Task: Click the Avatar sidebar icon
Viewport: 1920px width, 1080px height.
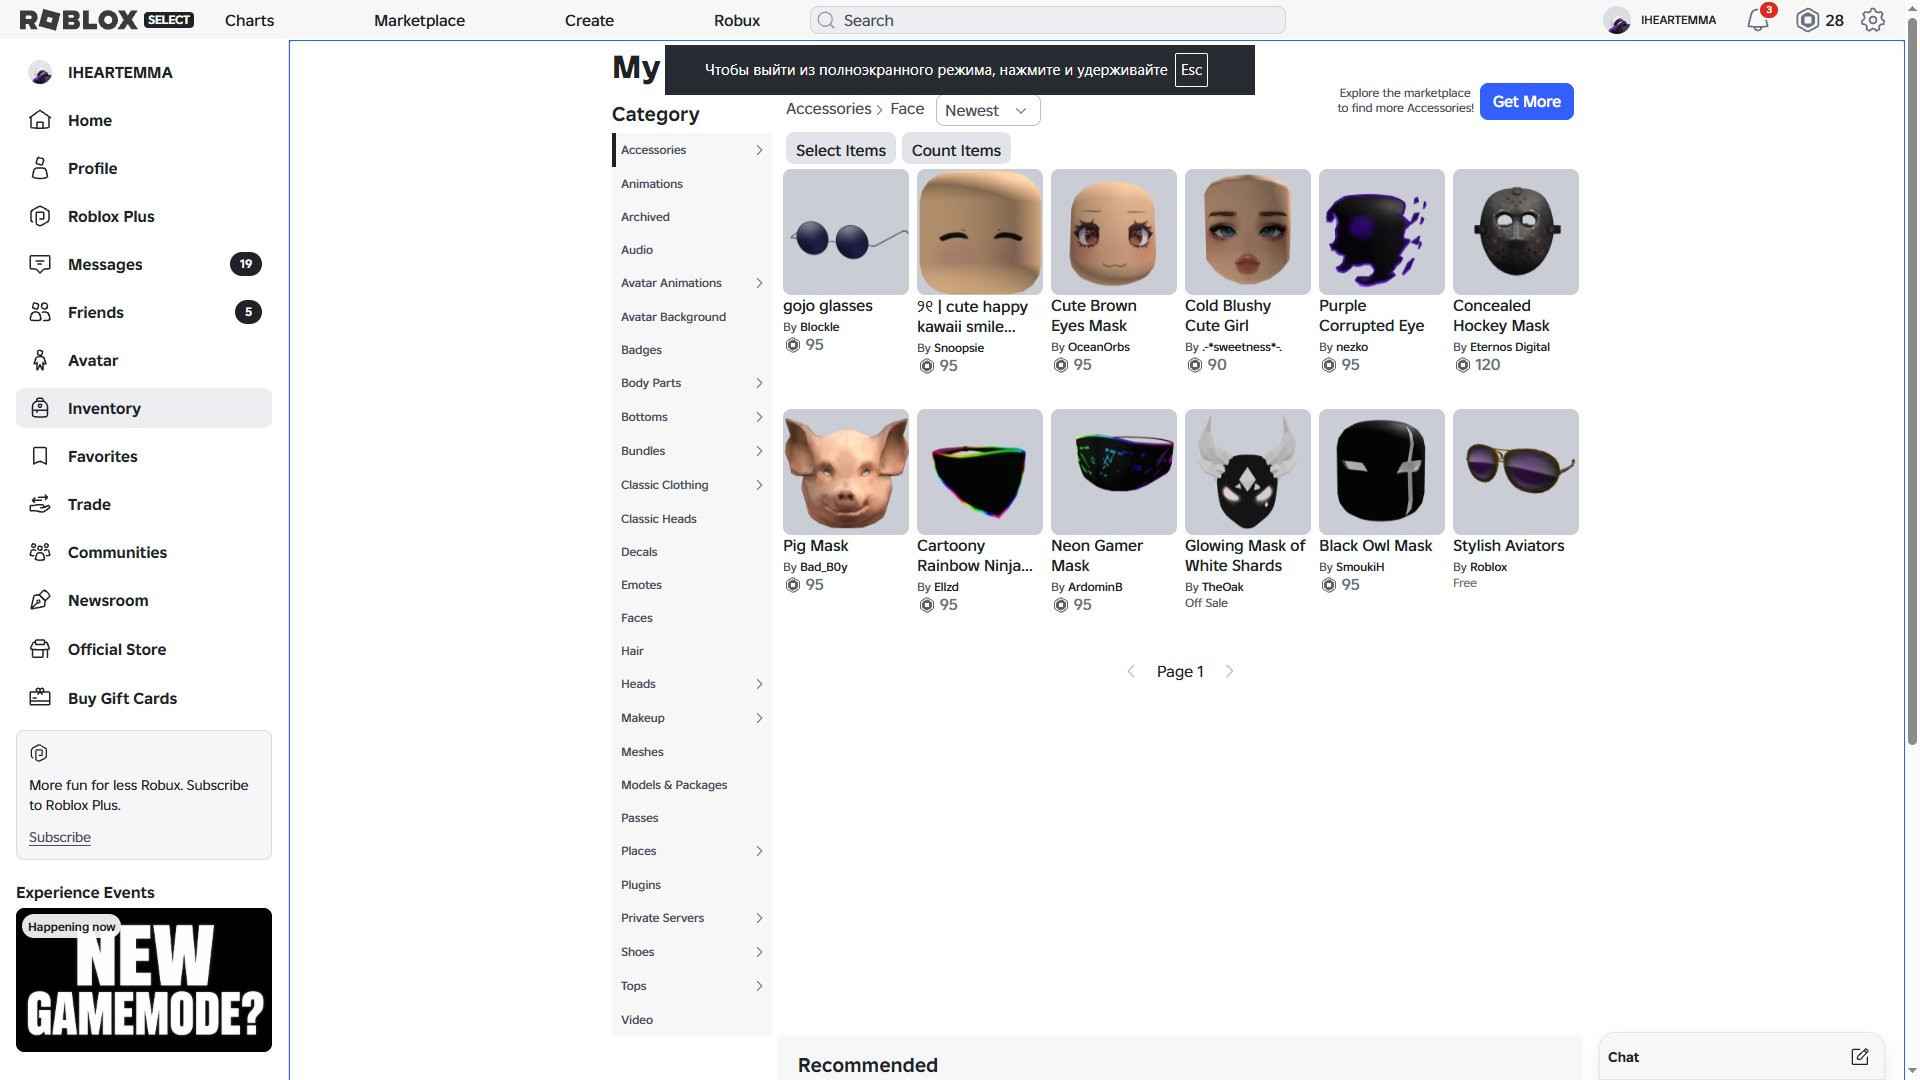Action: click(x=40, y=360)
